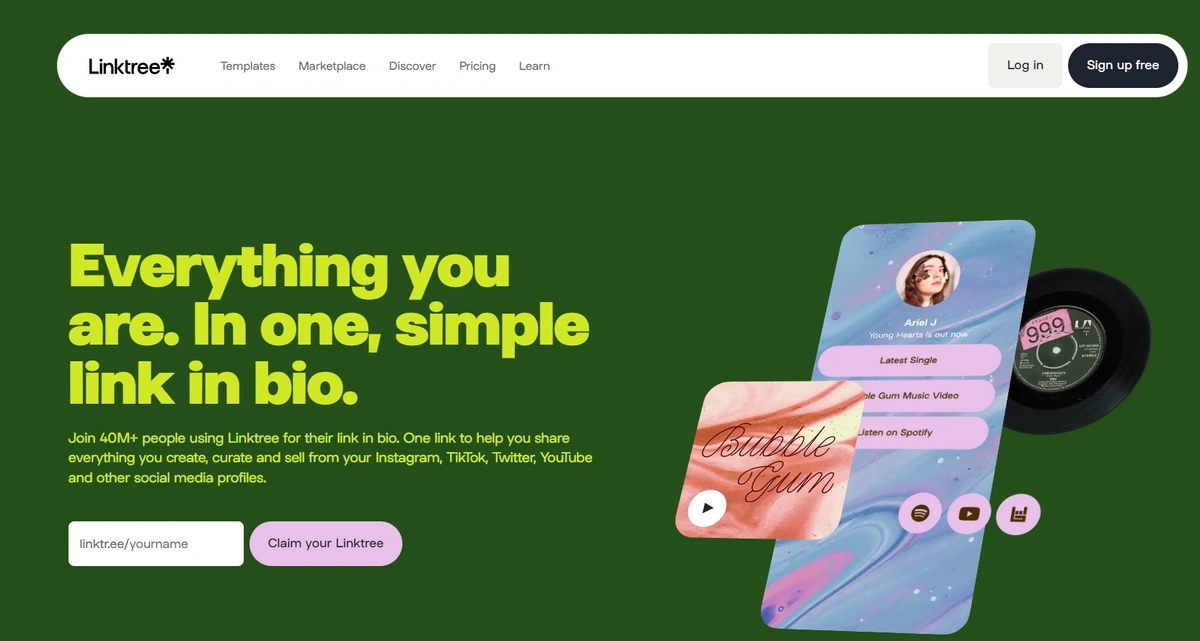Open the Bubble Gum album artwork card
The width and height of the screenshot is (1200, 641).
(768, 462)
